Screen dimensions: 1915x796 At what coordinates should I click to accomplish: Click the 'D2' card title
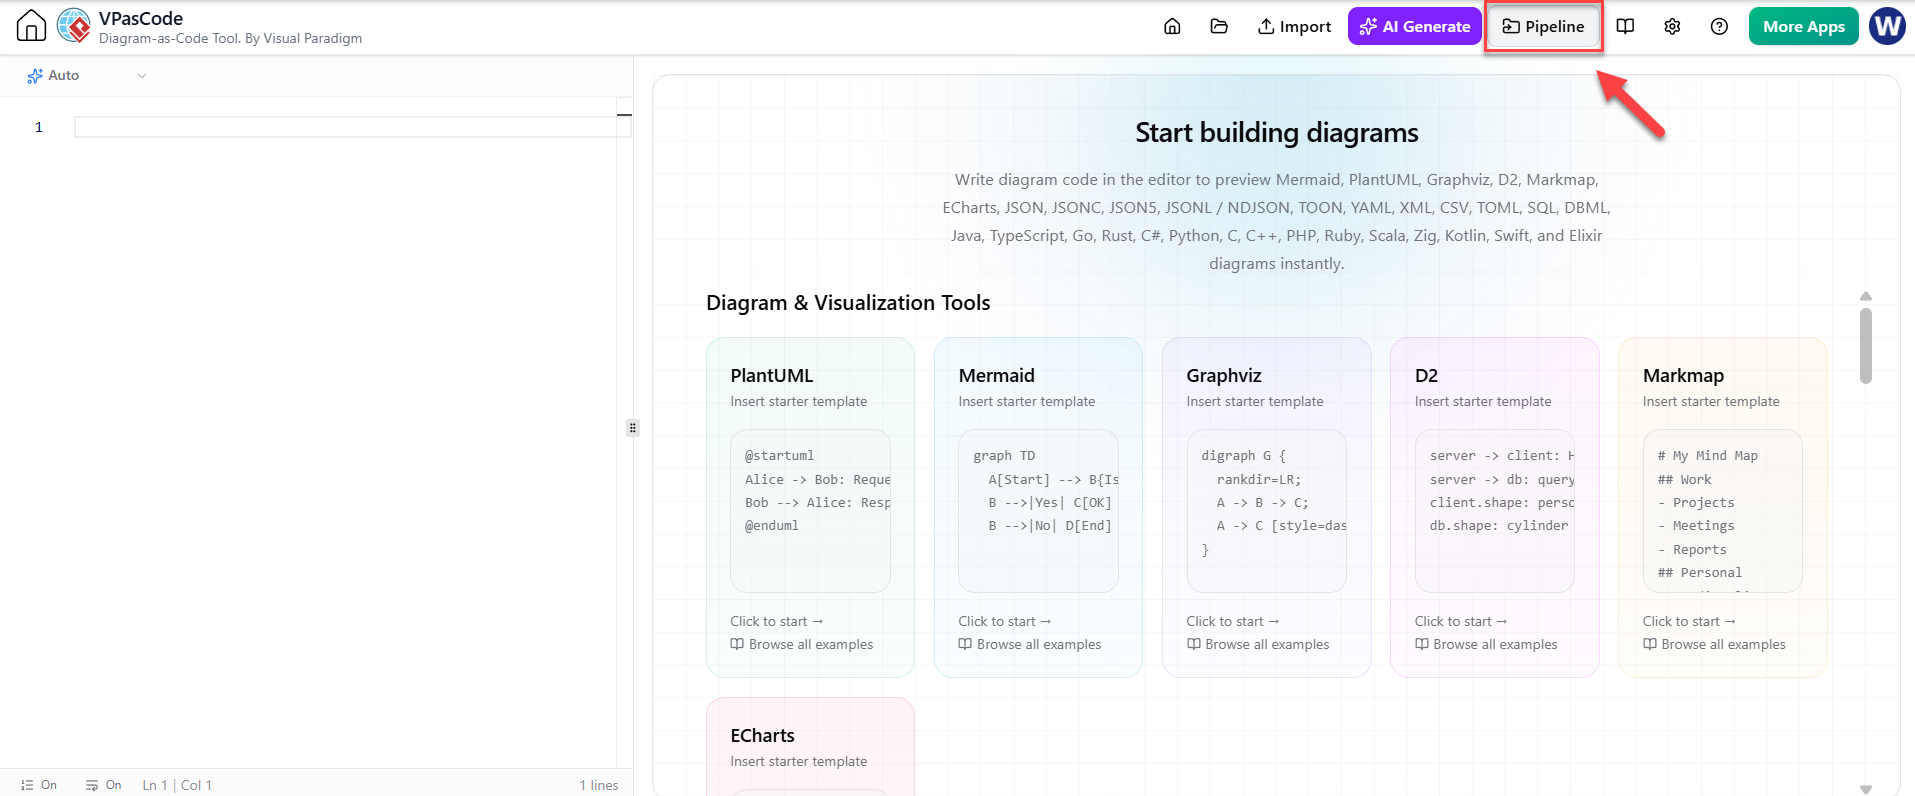point(1426,376)
